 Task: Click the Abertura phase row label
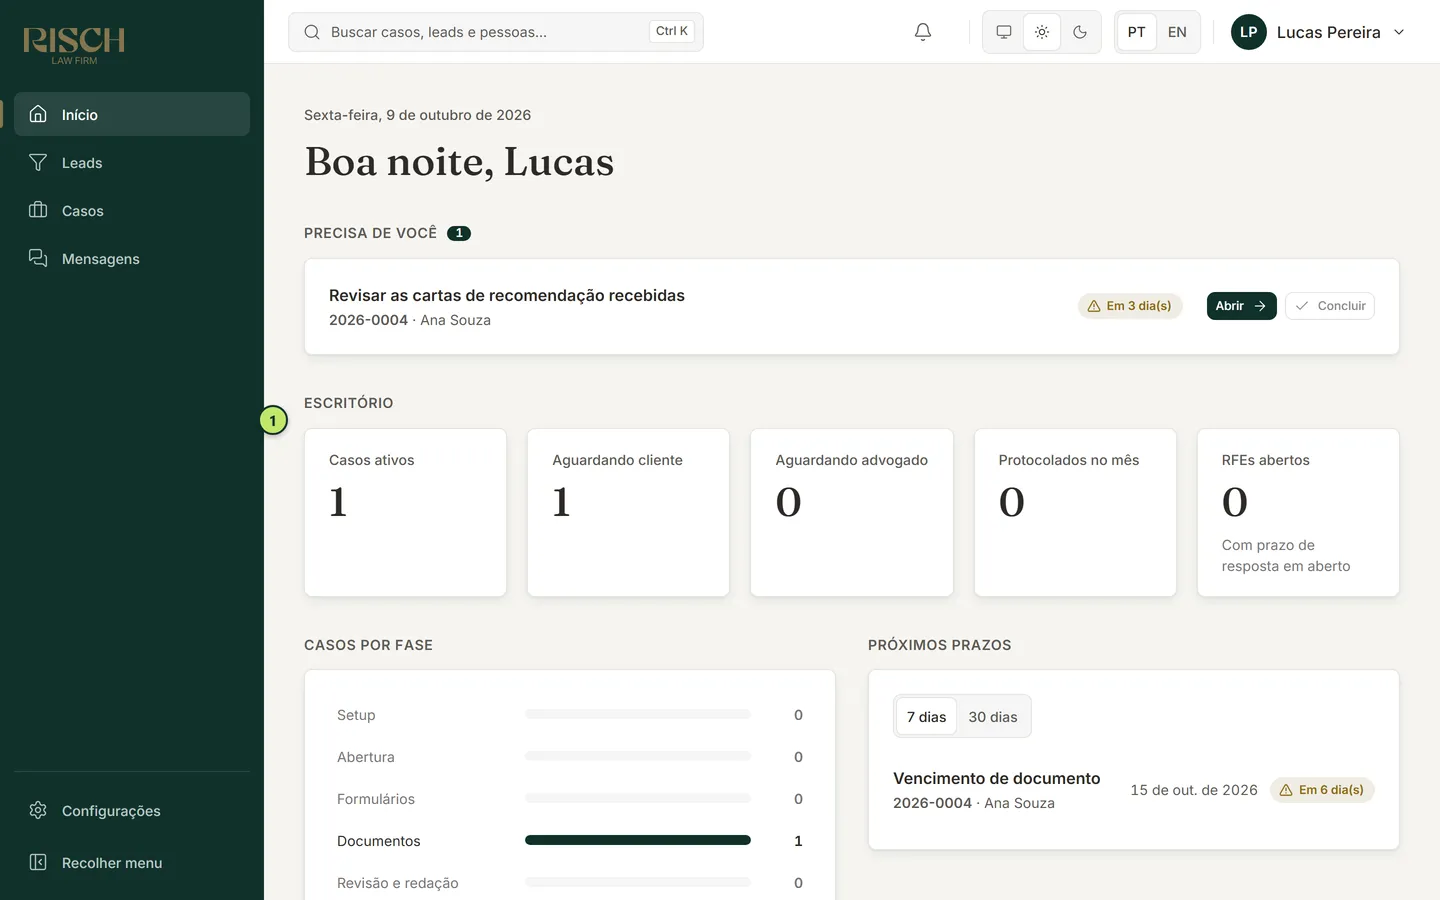tap(366, 757)
